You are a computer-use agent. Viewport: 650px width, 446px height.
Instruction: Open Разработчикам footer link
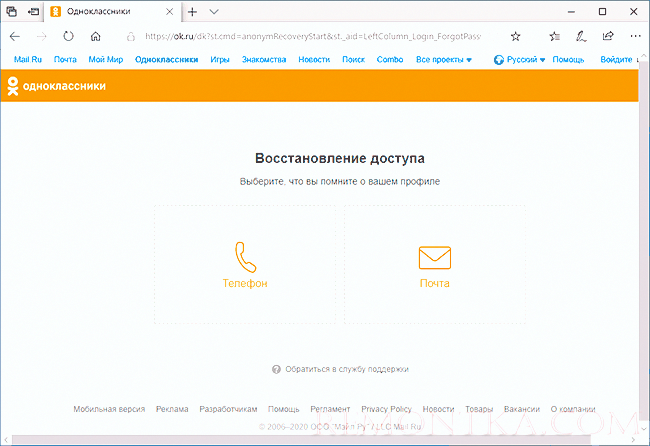pos(228,409)
